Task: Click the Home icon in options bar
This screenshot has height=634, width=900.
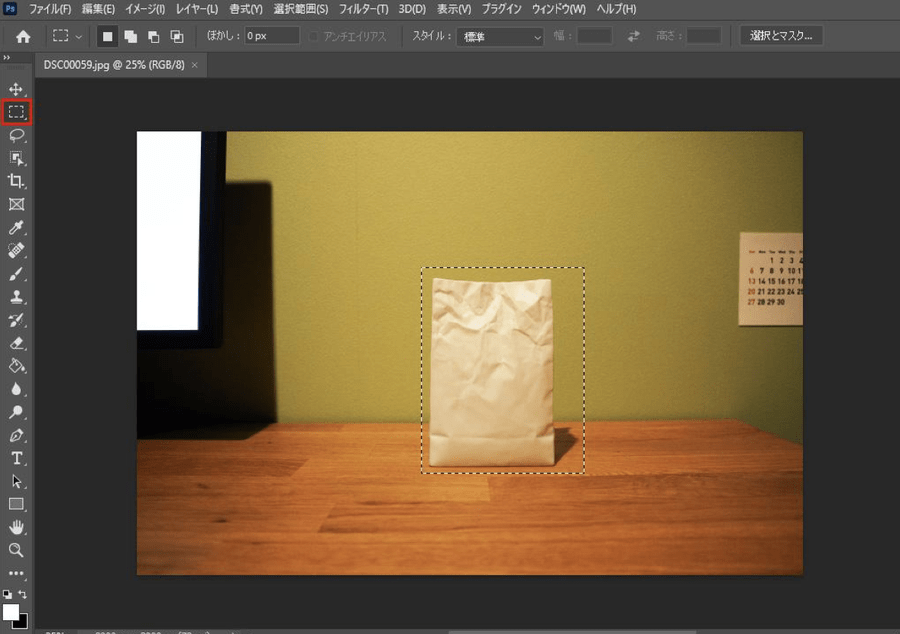Action: 23,37
